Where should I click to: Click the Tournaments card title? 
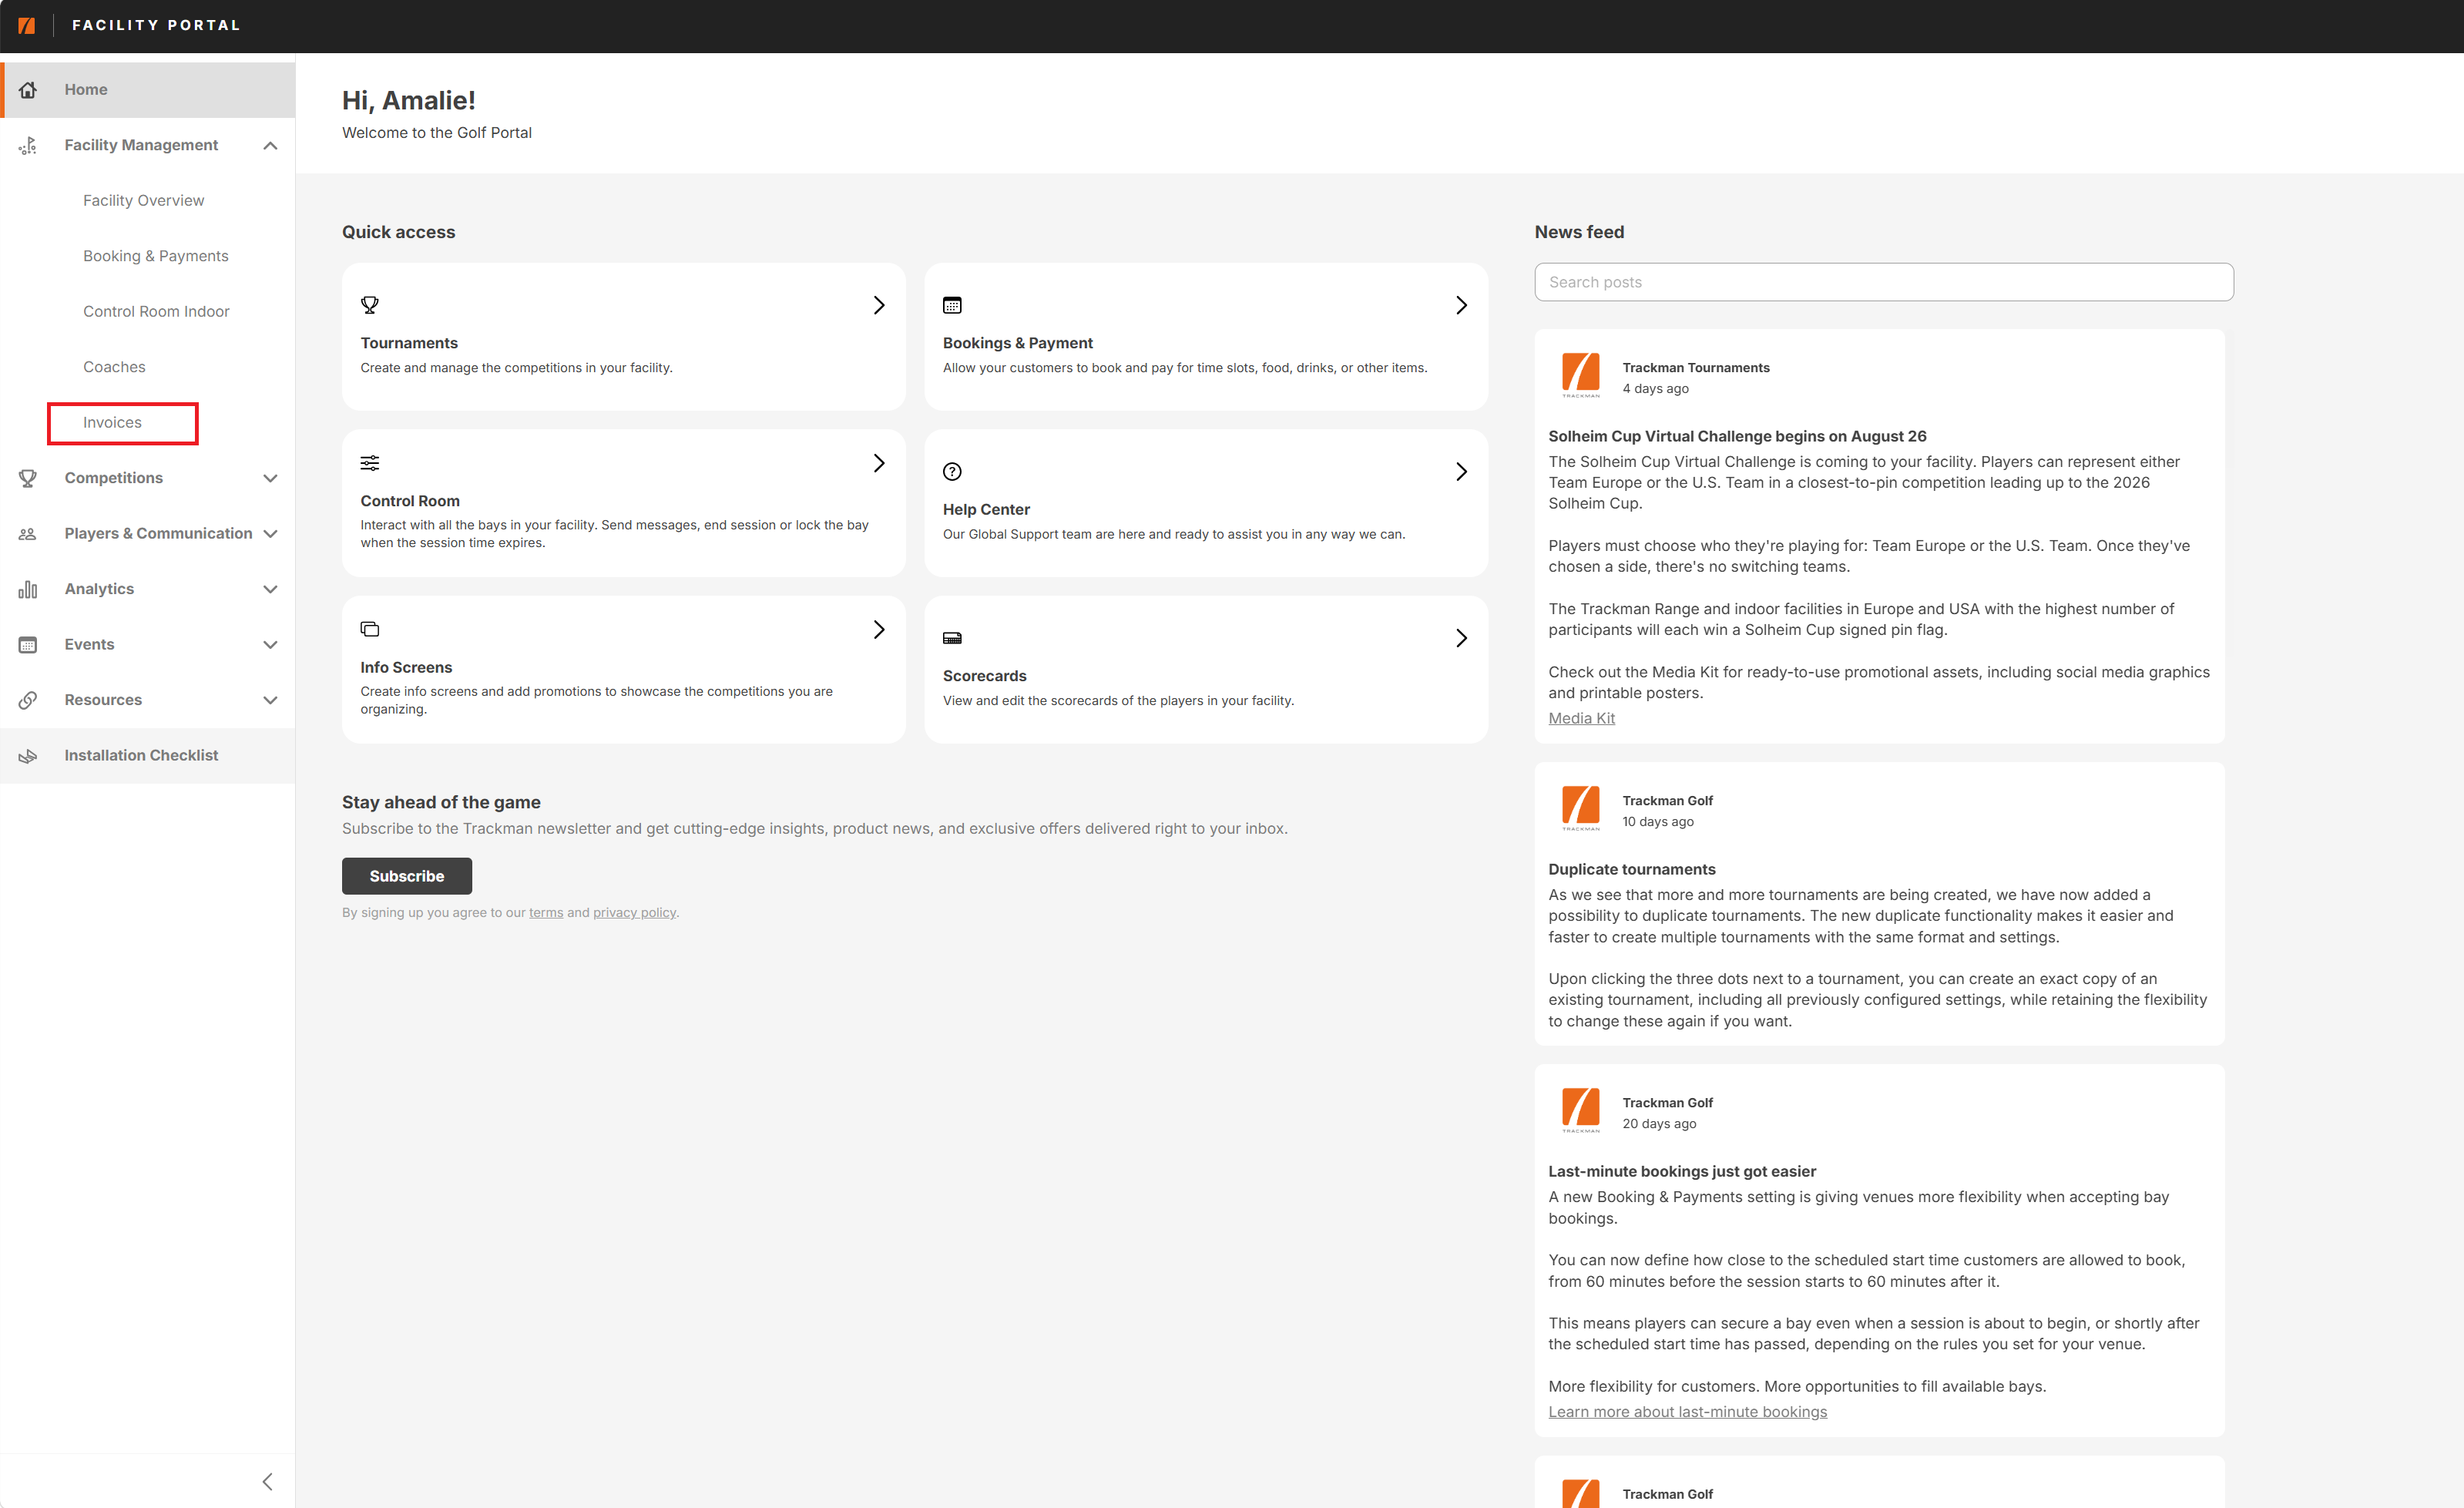tap(409, 343)
